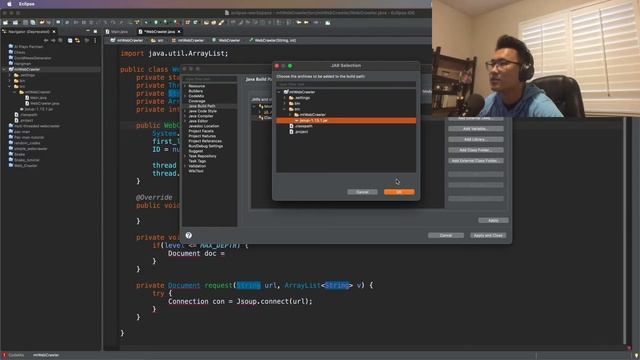Minimize the Navigator view
This screenshot has height=360, width=640.
88,31
